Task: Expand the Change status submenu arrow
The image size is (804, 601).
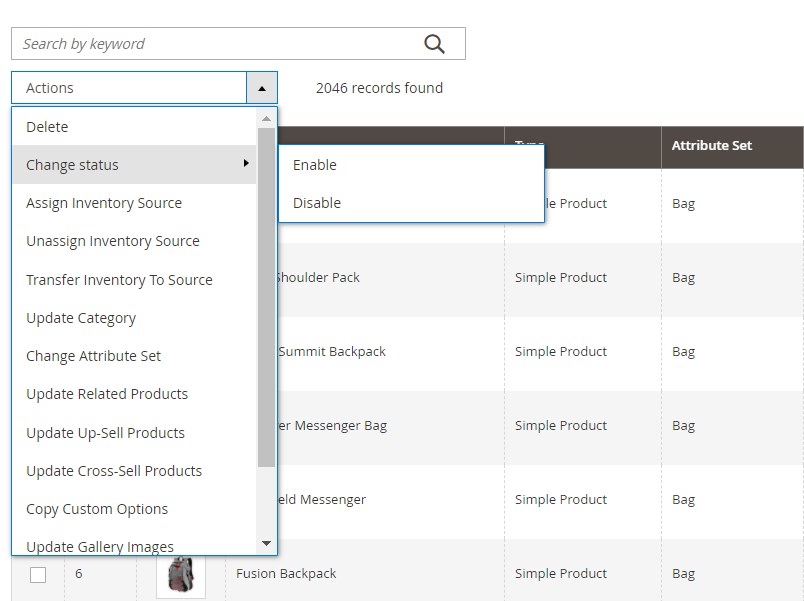Action: tap(246, 164)
